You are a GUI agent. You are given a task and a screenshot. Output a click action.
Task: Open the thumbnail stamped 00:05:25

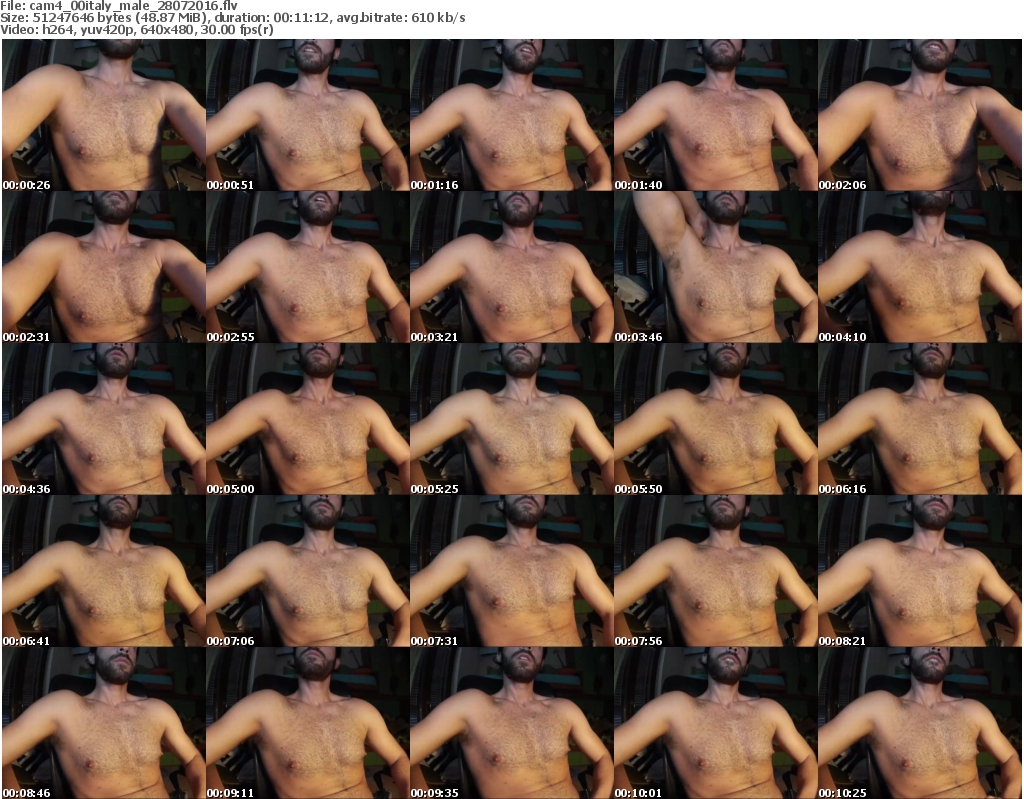click(511, 419)
